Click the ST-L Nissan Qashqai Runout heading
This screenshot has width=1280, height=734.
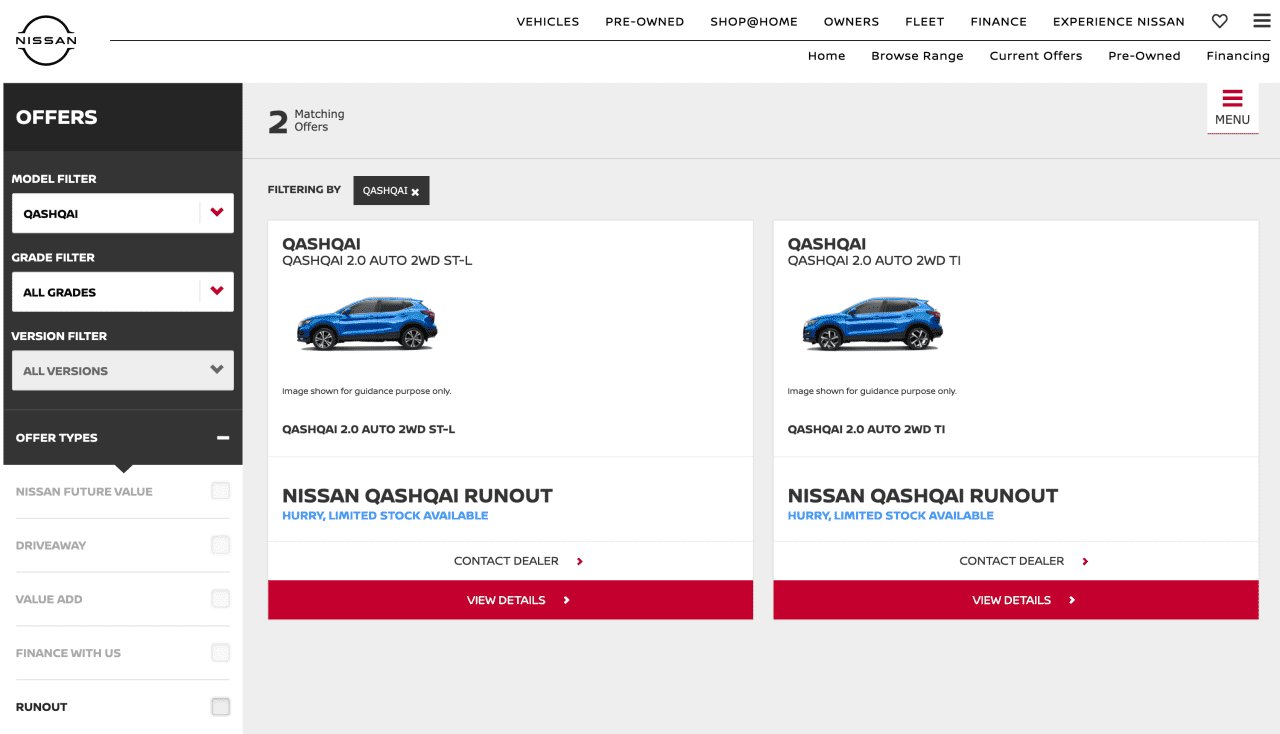point(417,496)
